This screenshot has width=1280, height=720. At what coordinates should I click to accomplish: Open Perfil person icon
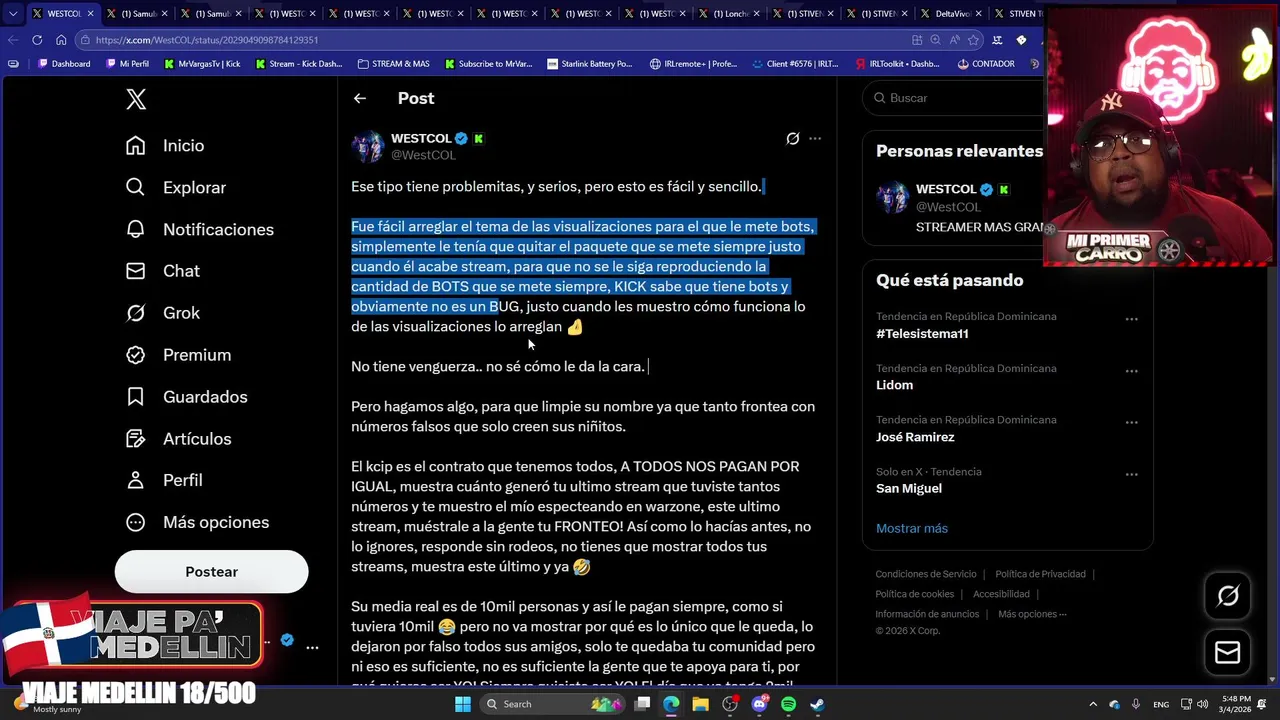point(136,480)
